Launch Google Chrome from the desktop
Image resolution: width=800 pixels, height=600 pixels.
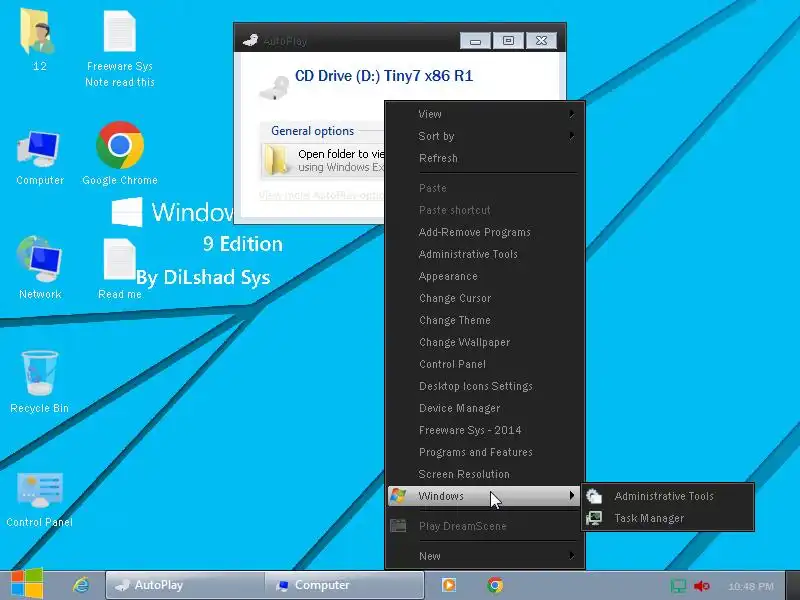pos(120,153)
